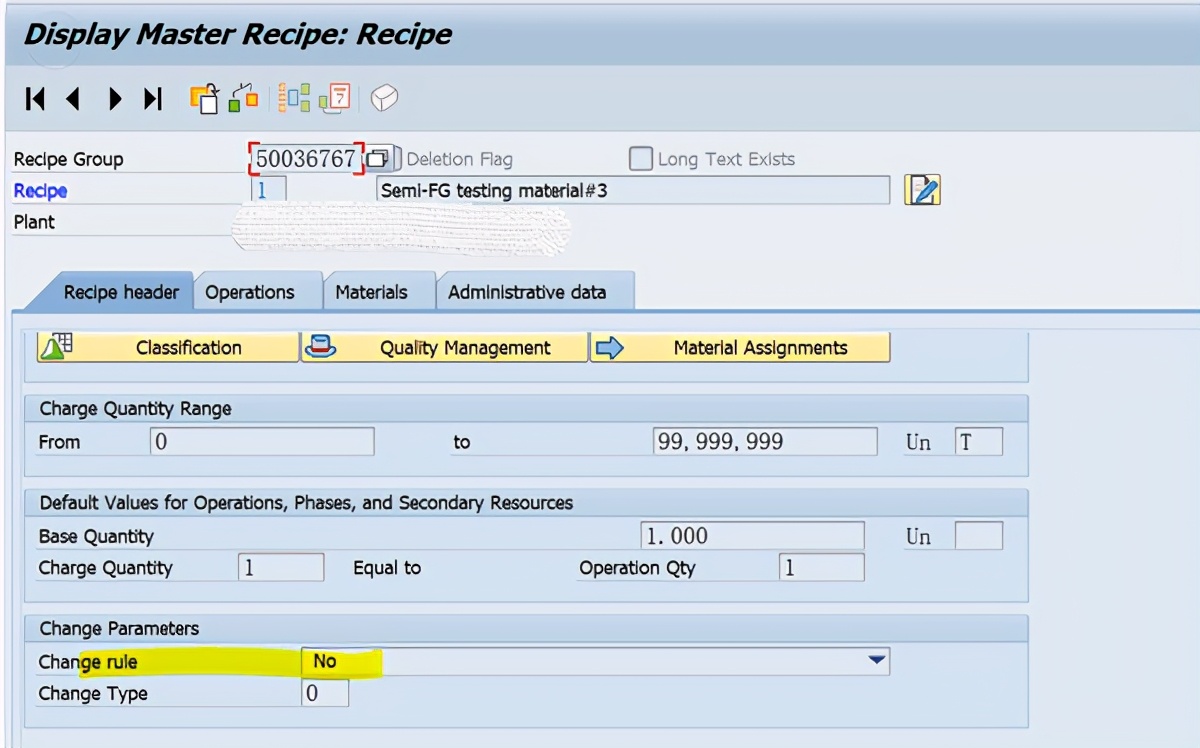Switch to the Operations tab
Image resolution: width=1200 pixels, height=748 pixels.
[249, 291]
